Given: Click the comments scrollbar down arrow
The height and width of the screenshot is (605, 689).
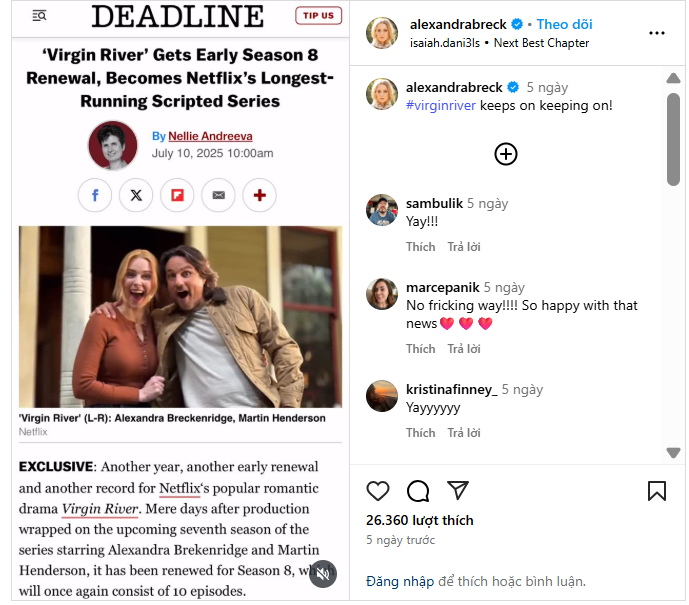Looking at the screenshot, I should 673,453.
